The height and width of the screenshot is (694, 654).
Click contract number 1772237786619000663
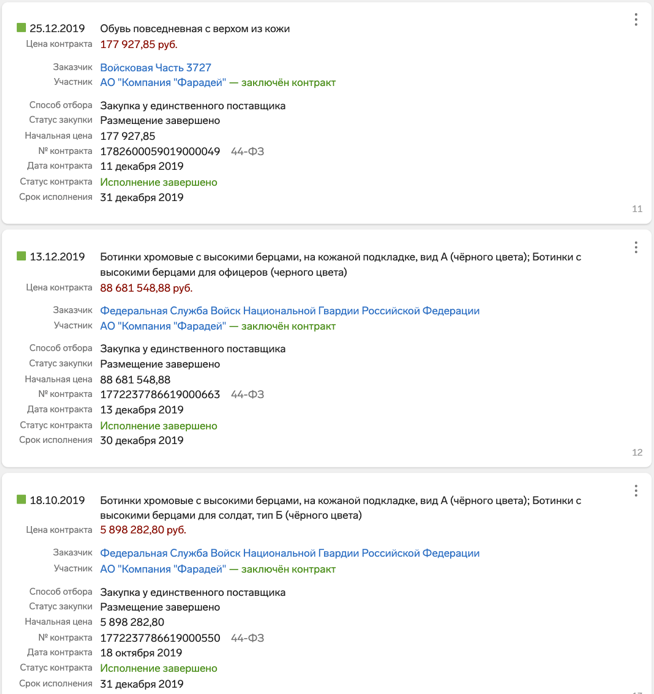click(160, 394)
